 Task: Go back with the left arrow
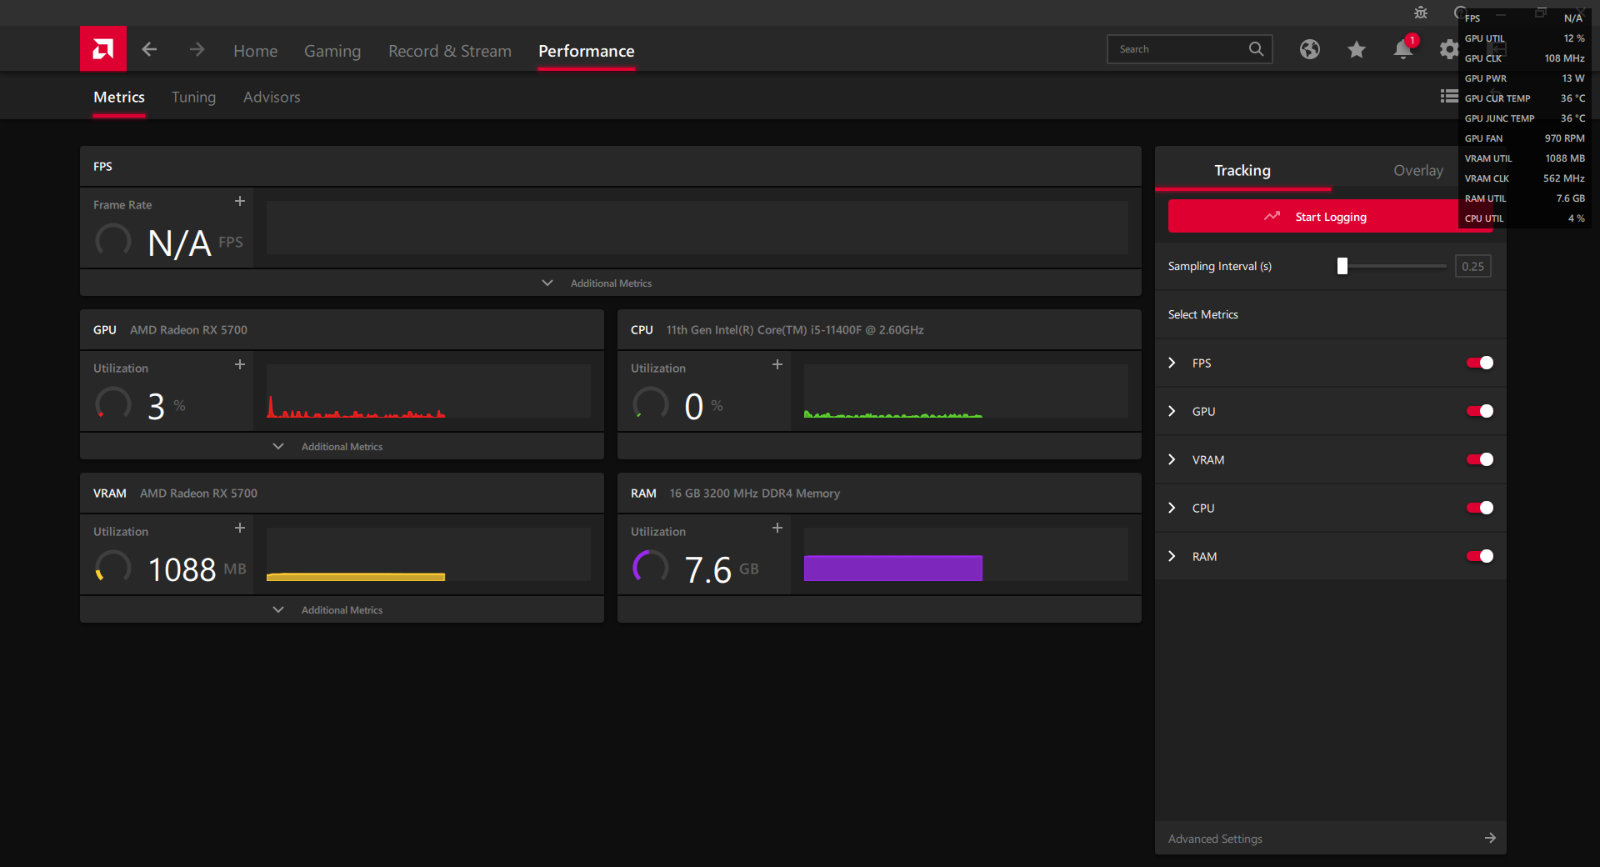pyautogui.click(x=150, y=49)
